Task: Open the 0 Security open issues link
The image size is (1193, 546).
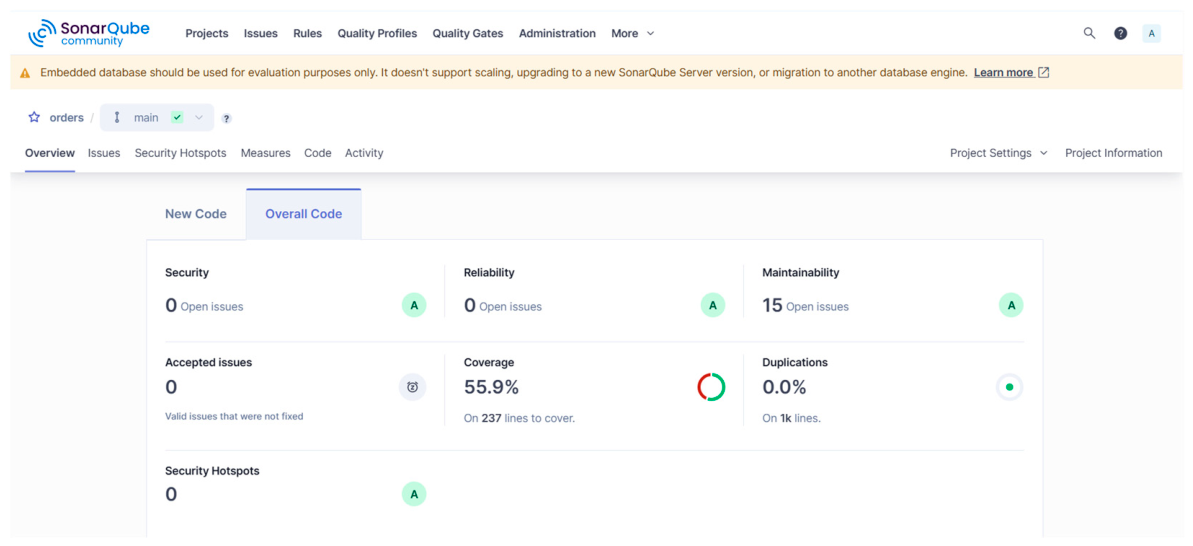Action: pyautogui.click(x=205, y=306)
